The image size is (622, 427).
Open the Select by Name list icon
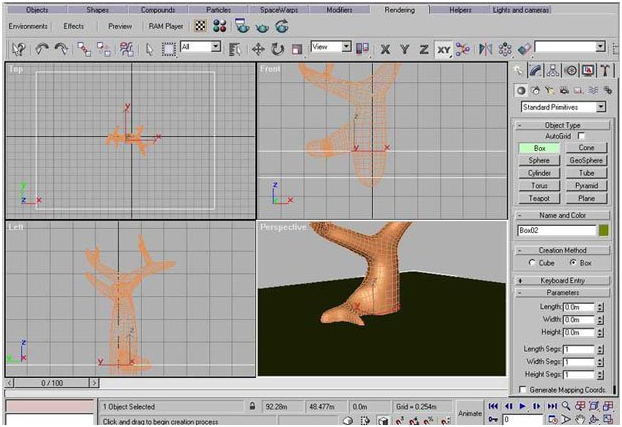coord(234,50)
